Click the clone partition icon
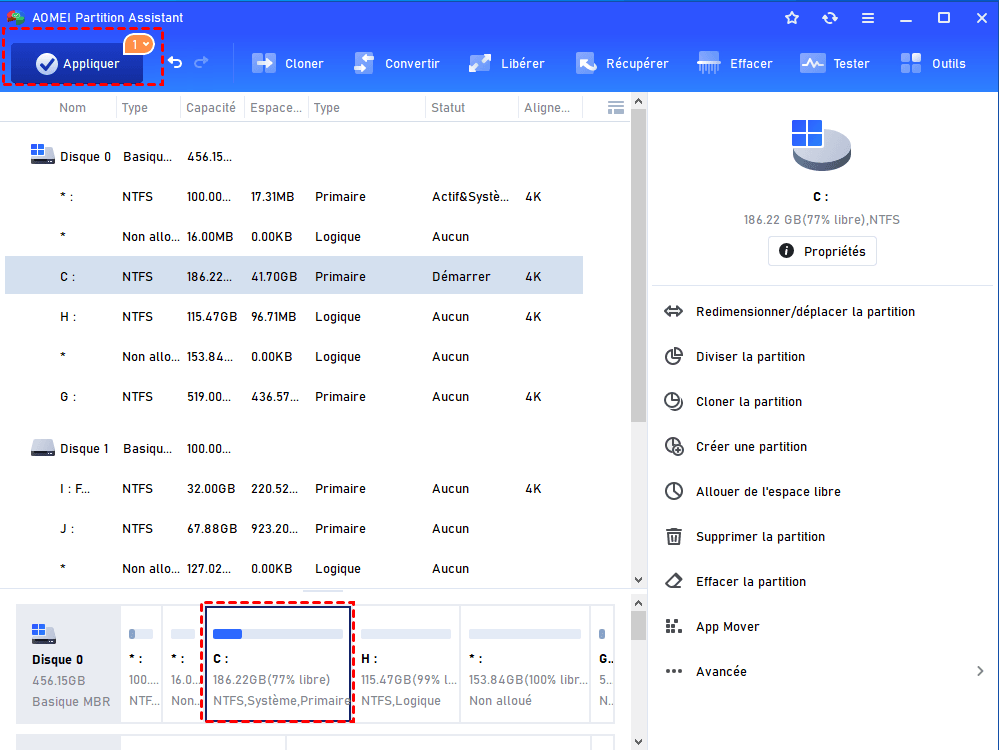The width and height of the screenshot is (999, 750). [673, 401]
